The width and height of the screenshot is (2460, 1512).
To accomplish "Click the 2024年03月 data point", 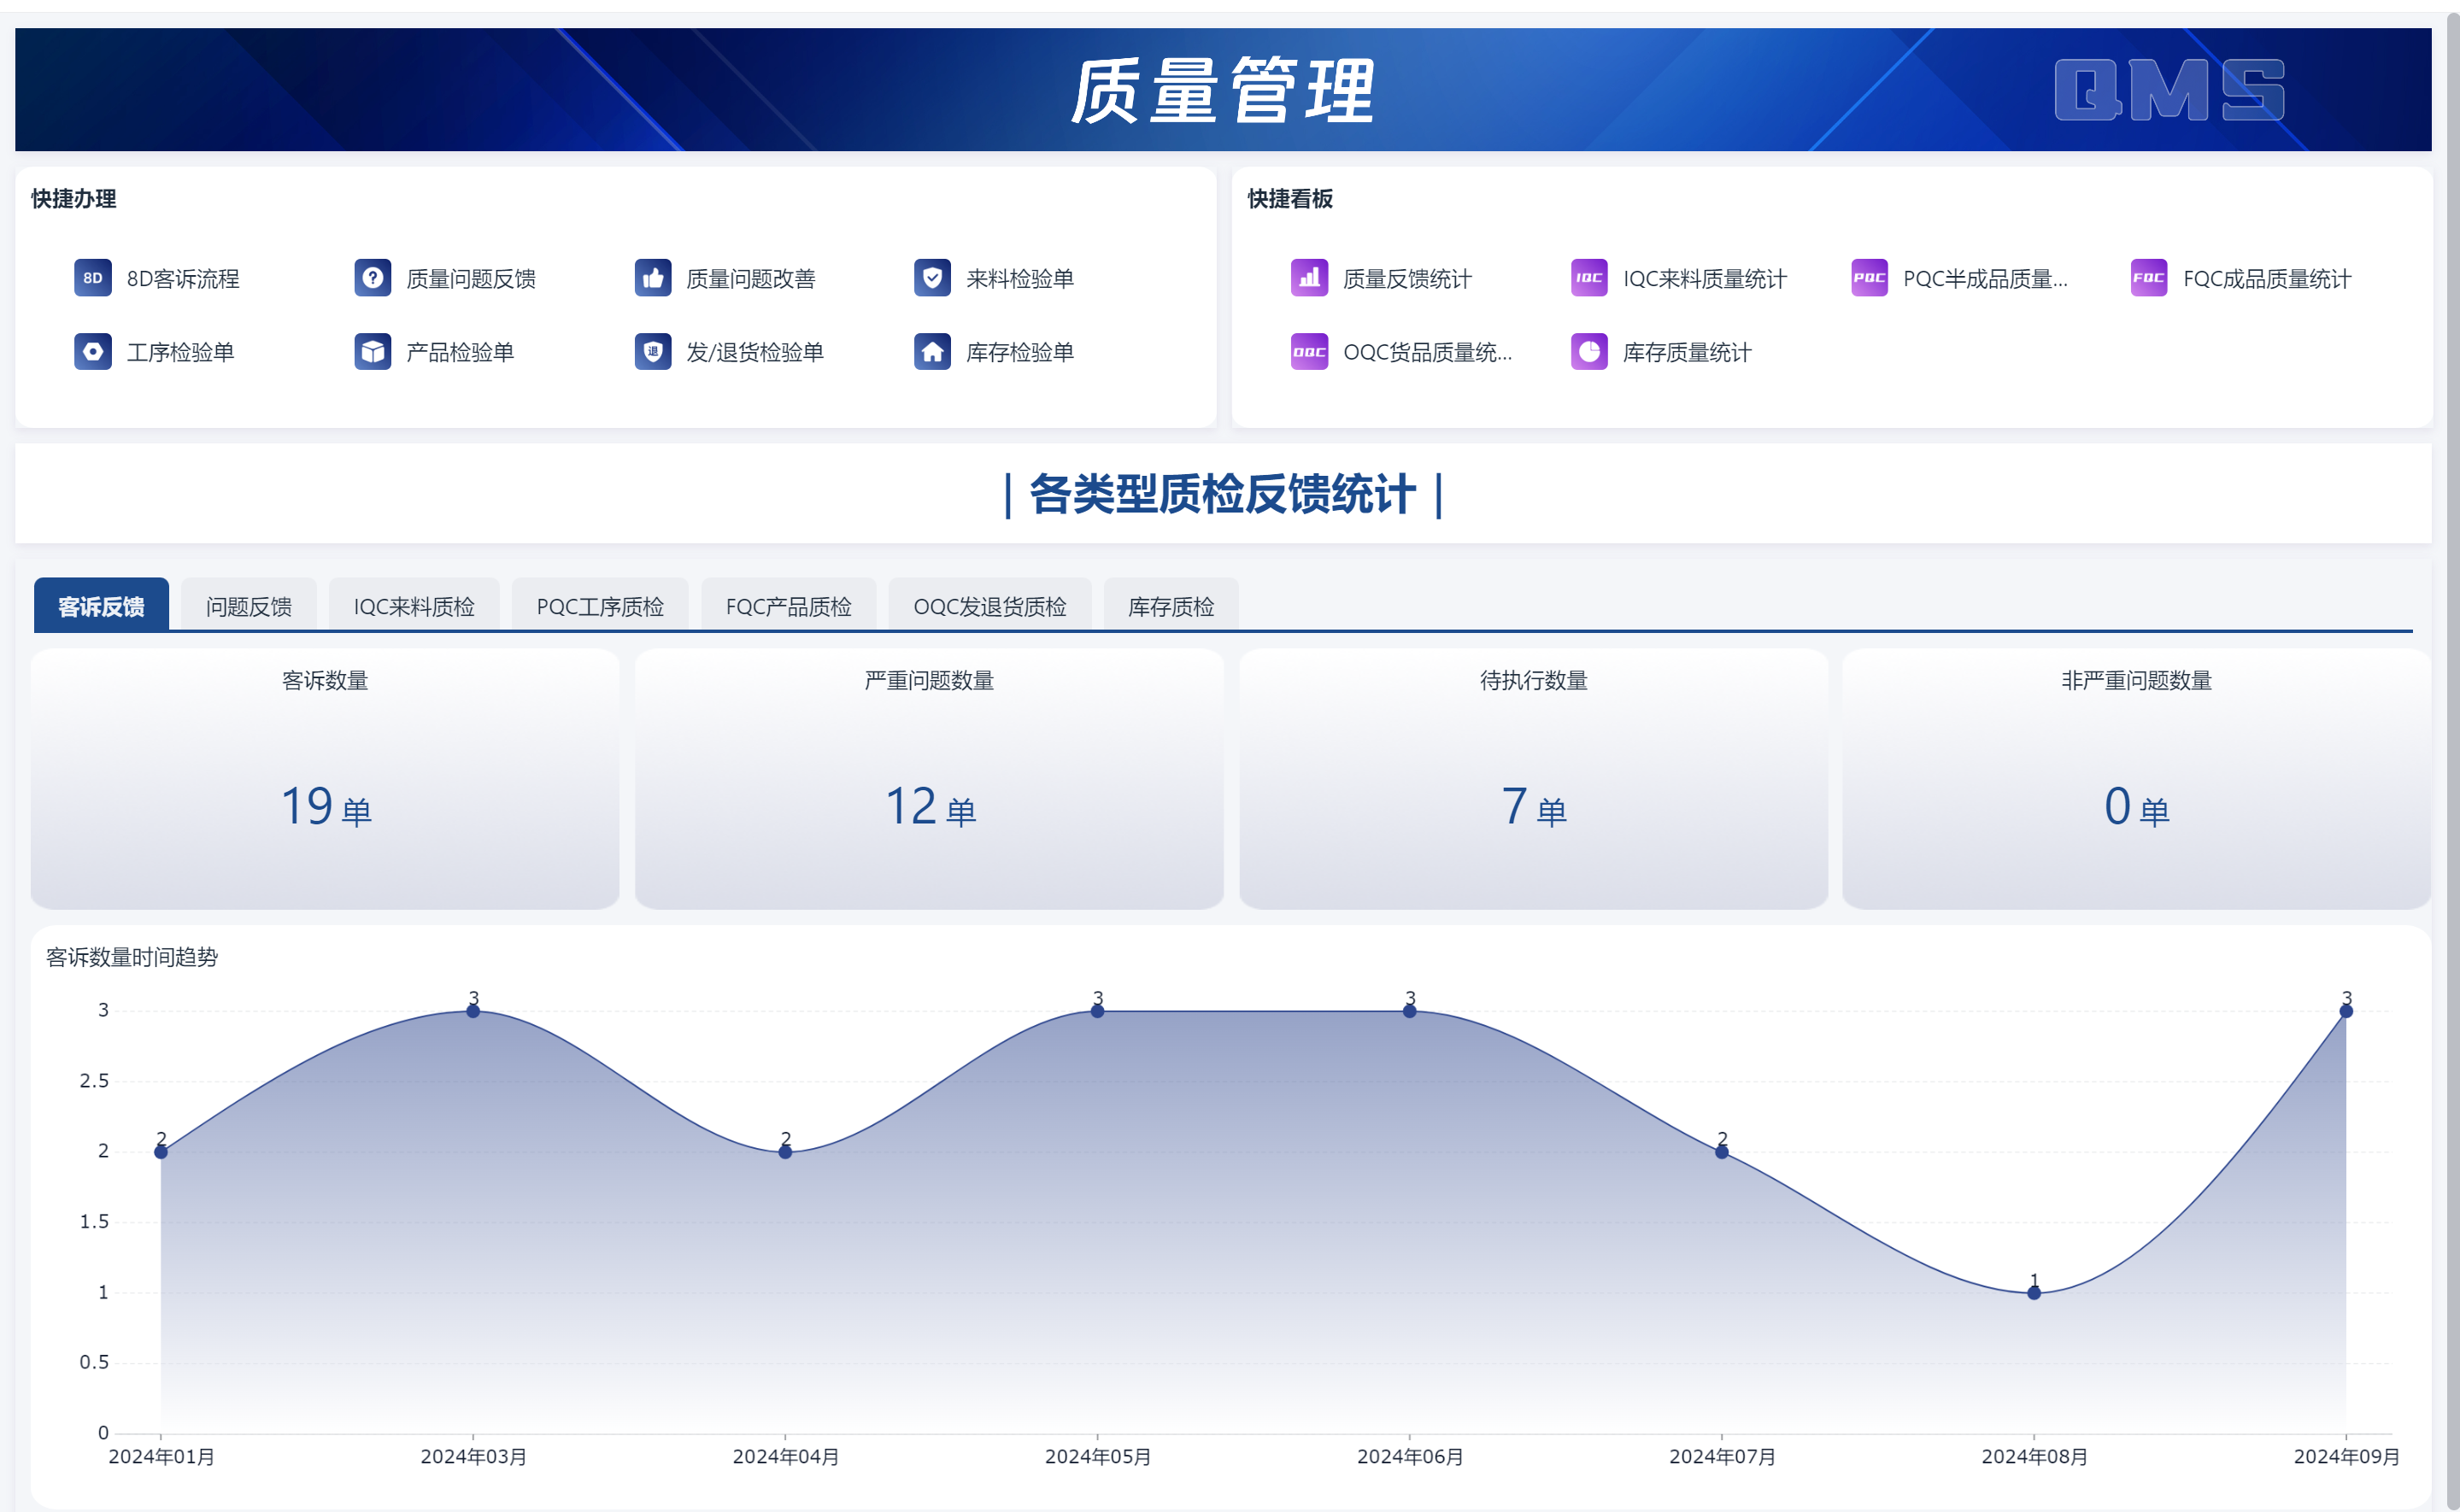I will point(473,1011).
